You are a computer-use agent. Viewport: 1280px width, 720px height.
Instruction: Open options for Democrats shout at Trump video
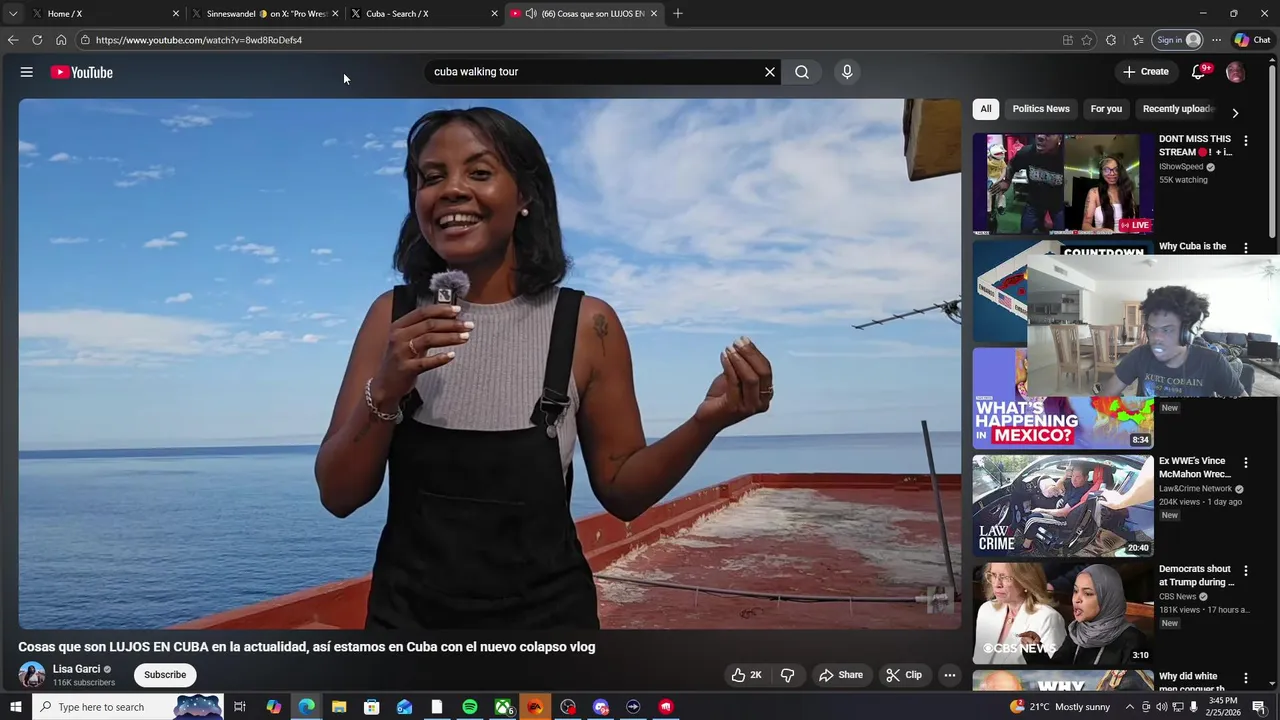(1245, 571)
